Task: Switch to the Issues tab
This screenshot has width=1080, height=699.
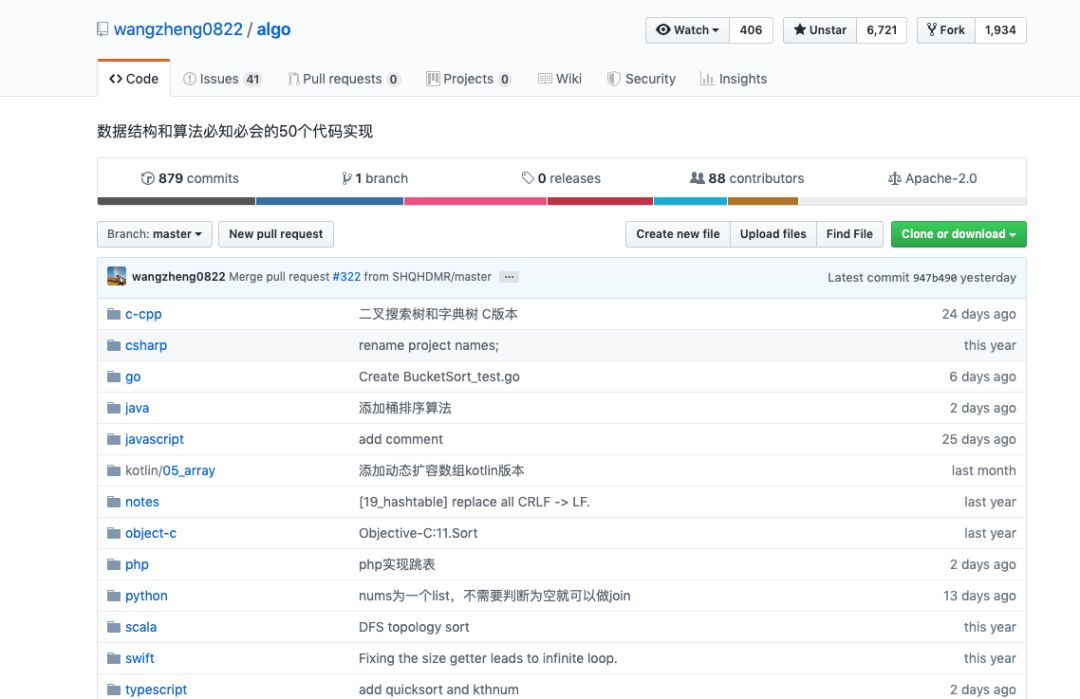Action: pyautogui.click(x=222, y=78)
